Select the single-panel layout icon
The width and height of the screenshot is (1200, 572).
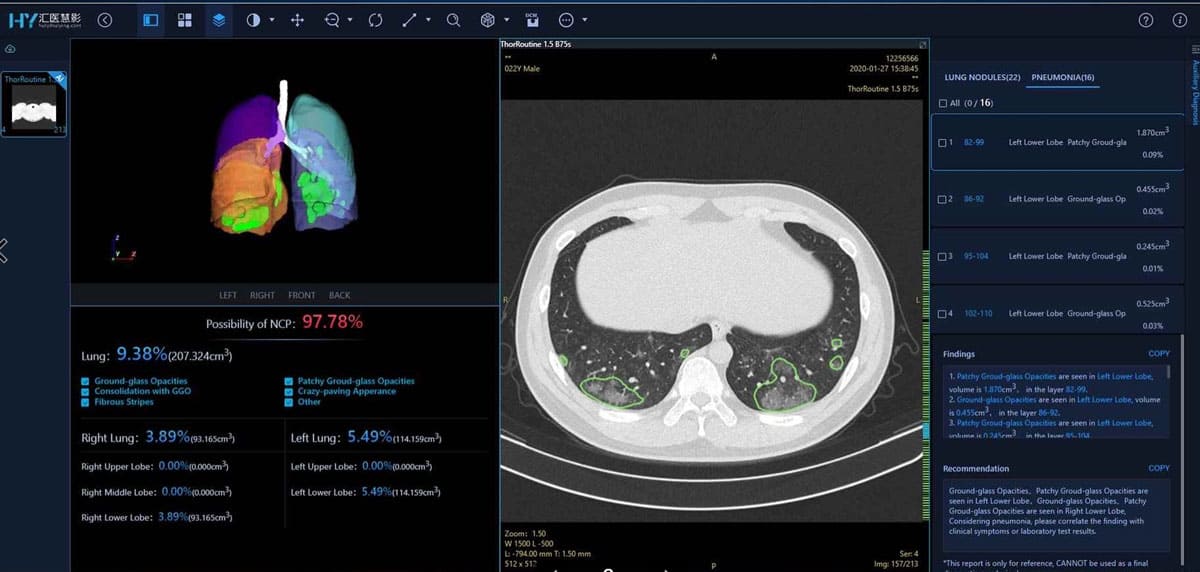point(151,20)
